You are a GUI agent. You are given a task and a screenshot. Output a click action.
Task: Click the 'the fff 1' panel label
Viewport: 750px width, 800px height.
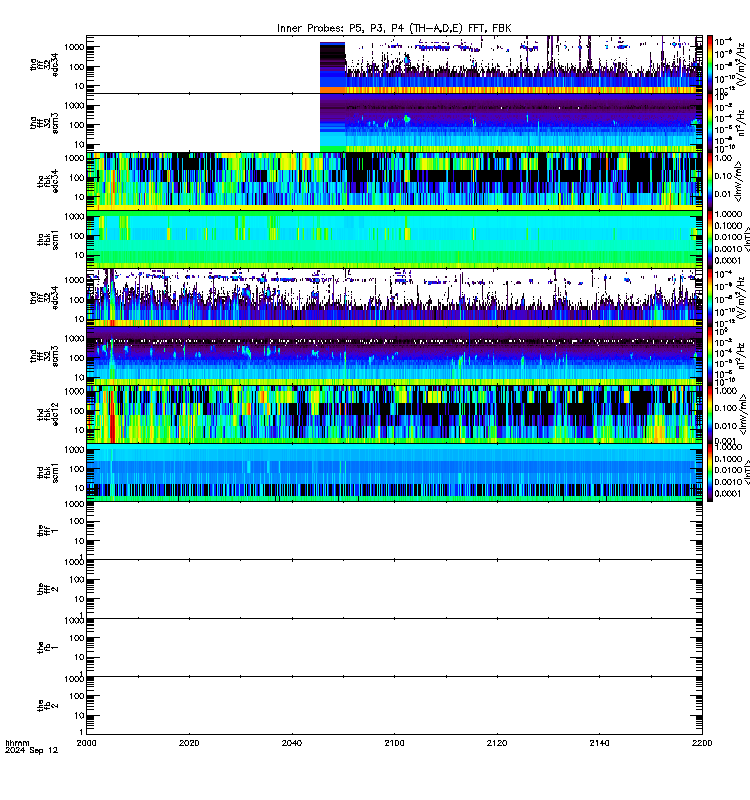click(48, 531)
